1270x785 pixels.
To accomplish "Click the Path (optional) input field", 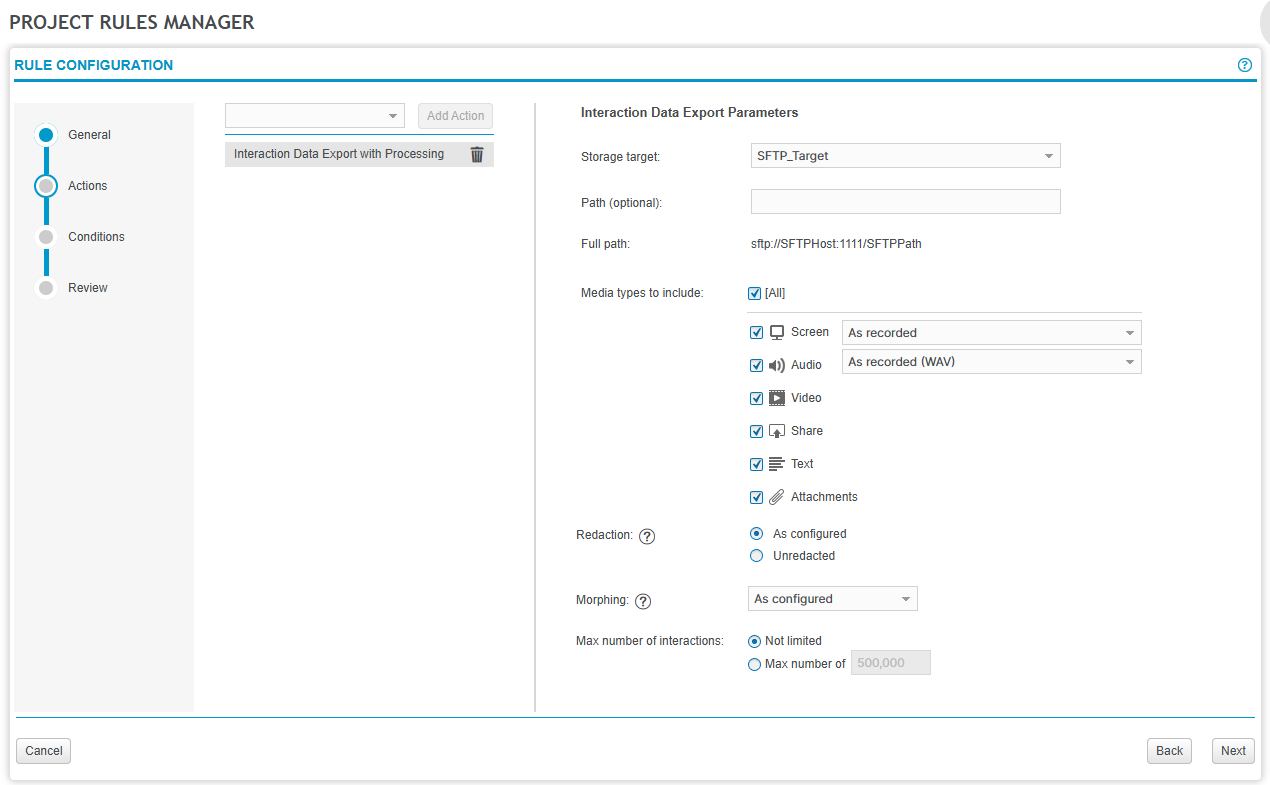I will [x=905, y=201].
